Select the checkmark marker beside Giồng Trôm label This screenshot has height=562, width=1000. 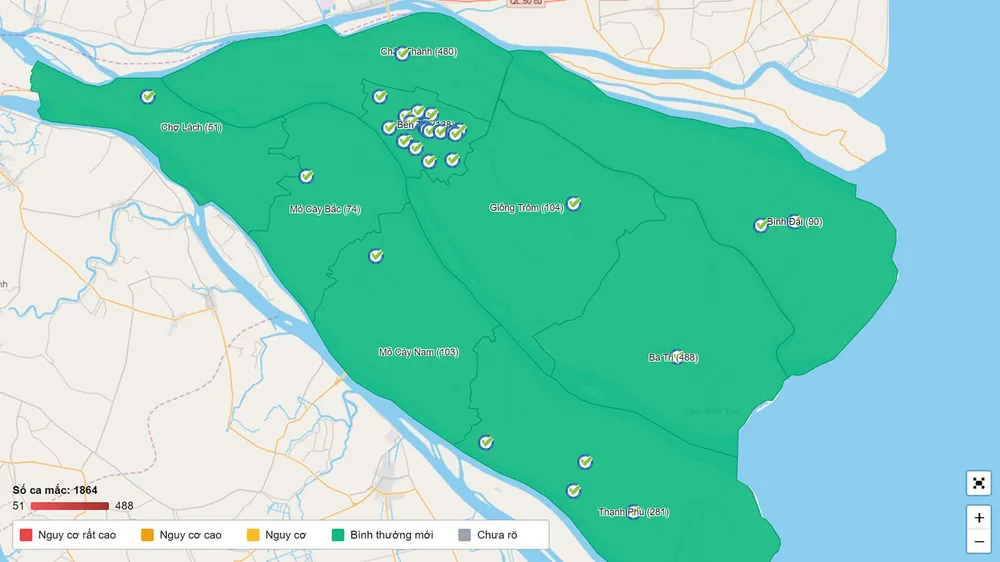574,204
